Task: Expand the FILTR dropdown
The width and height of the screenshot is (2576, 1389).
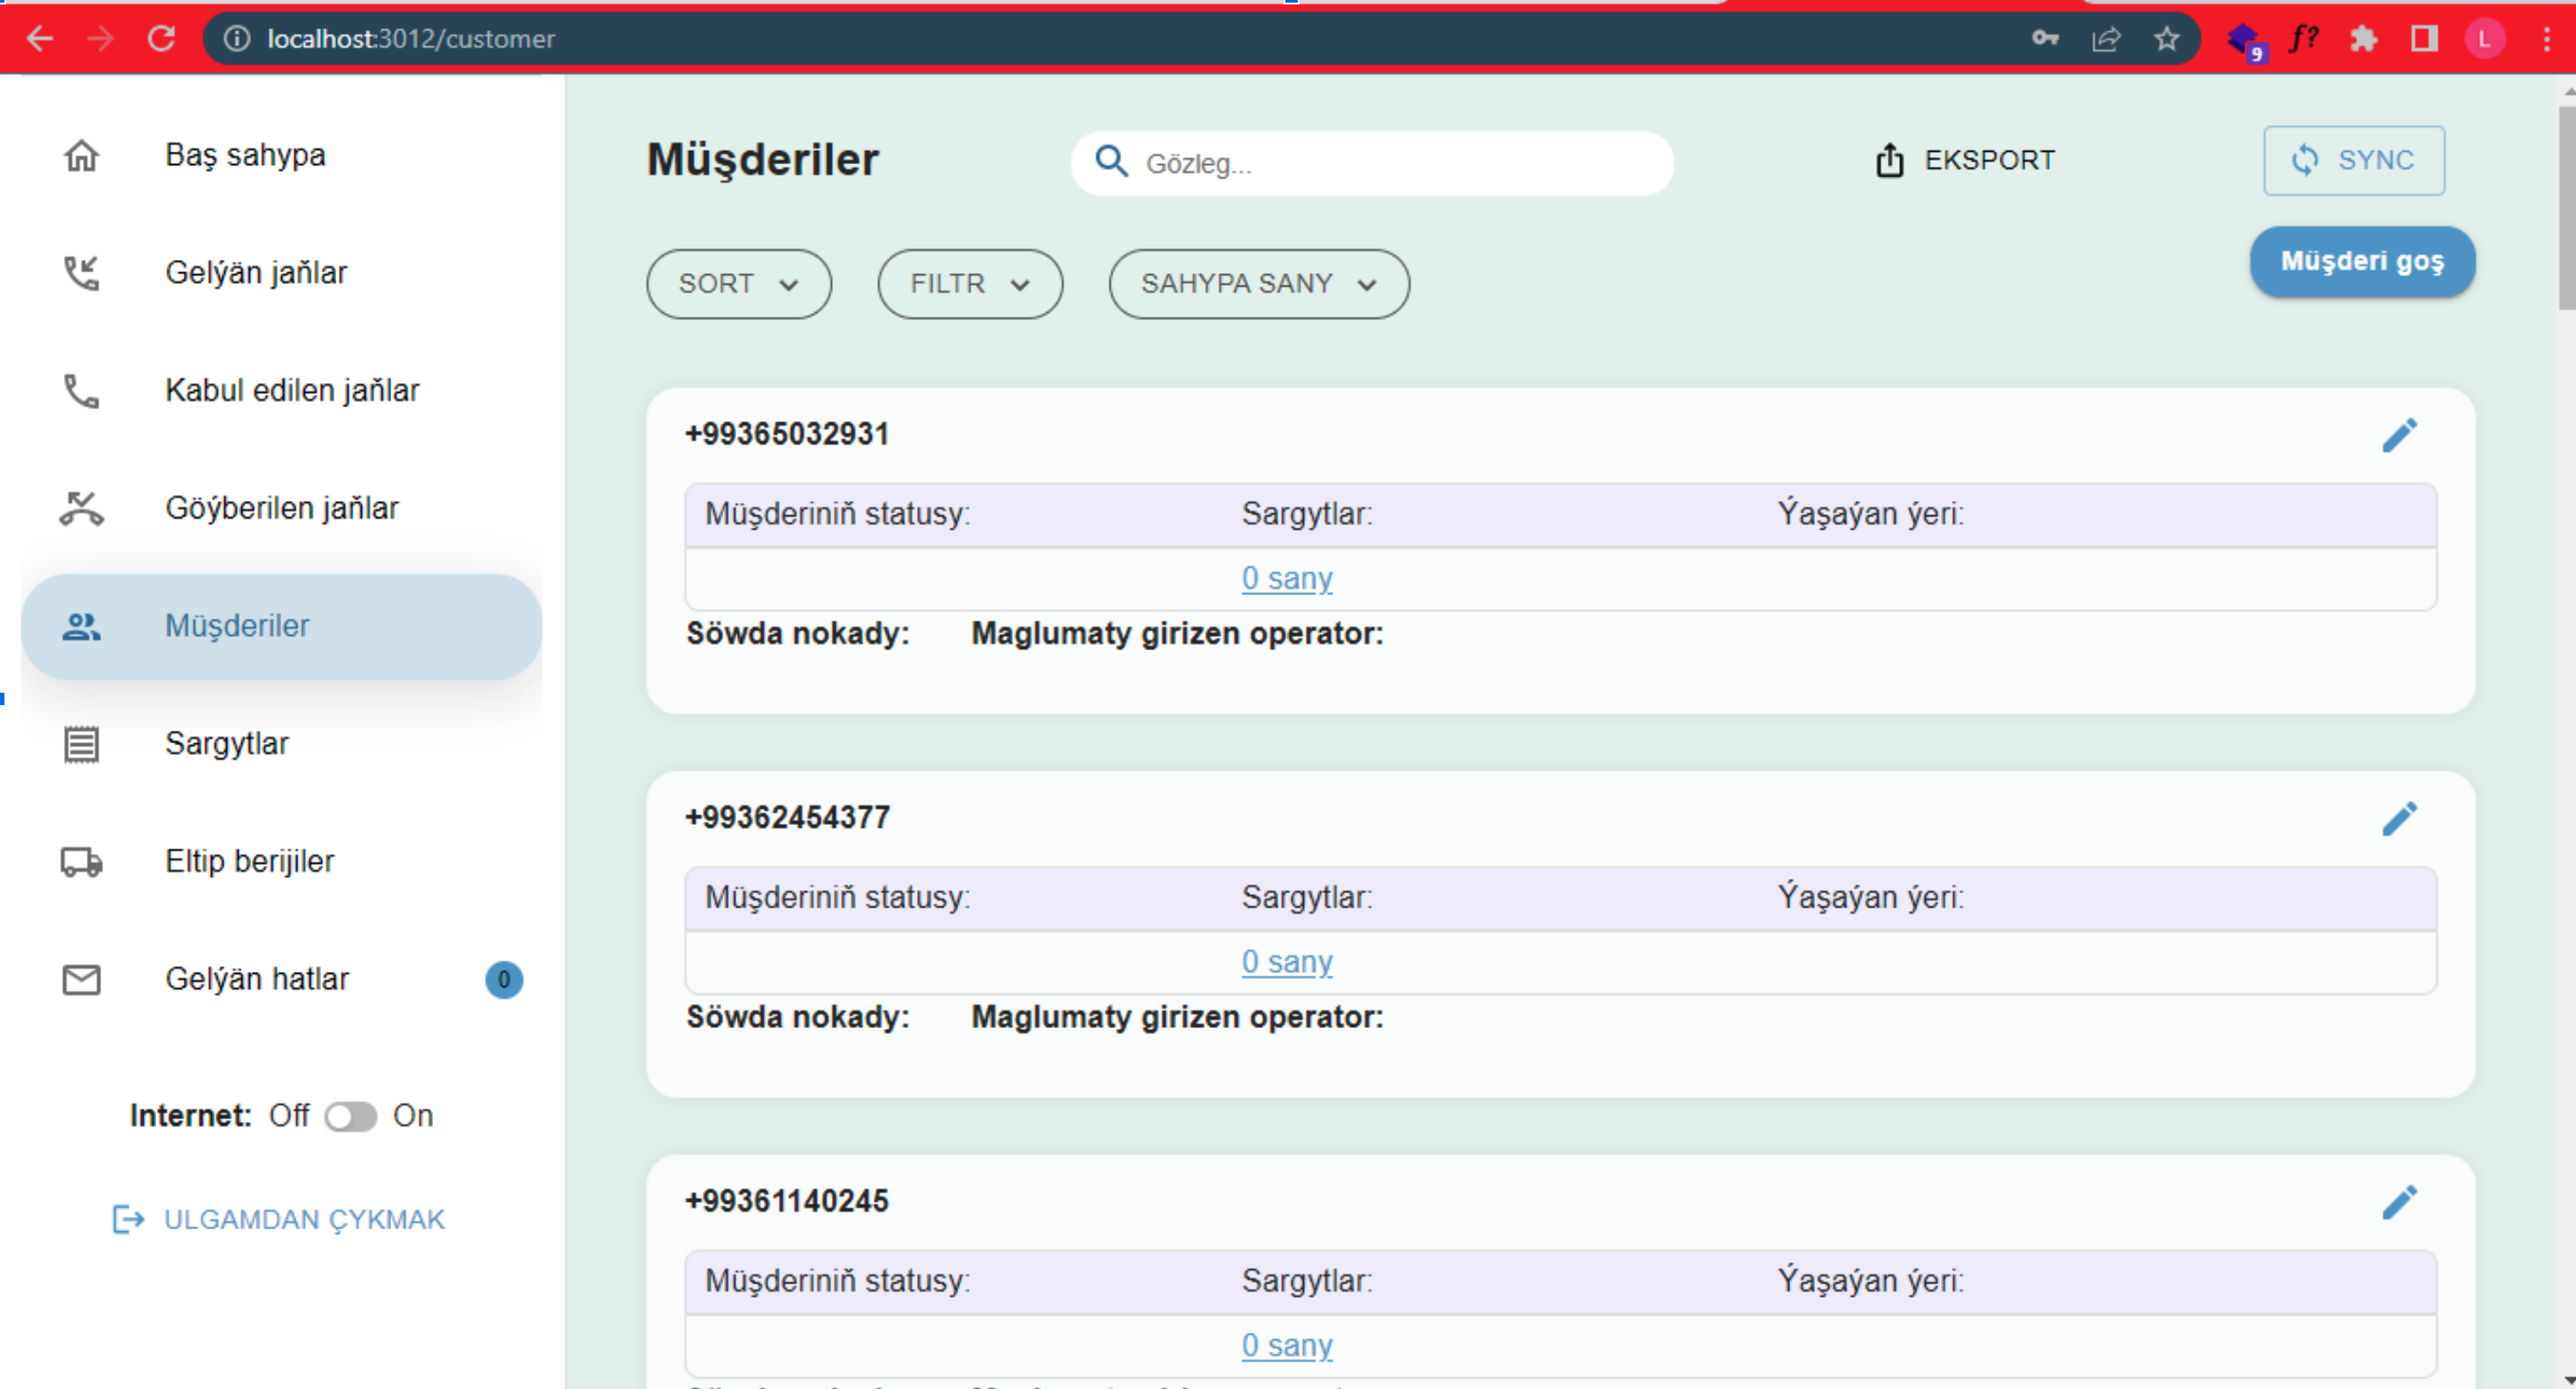Action: click(x=970, y=284)
